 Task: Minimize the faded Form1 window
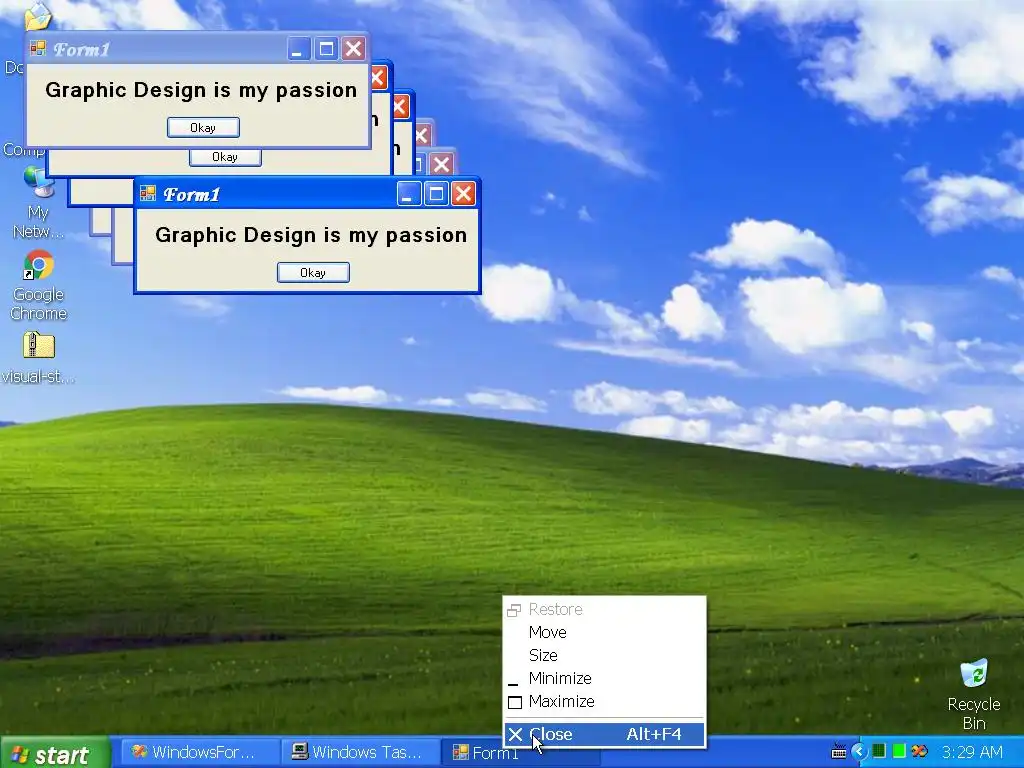(299, 48)
